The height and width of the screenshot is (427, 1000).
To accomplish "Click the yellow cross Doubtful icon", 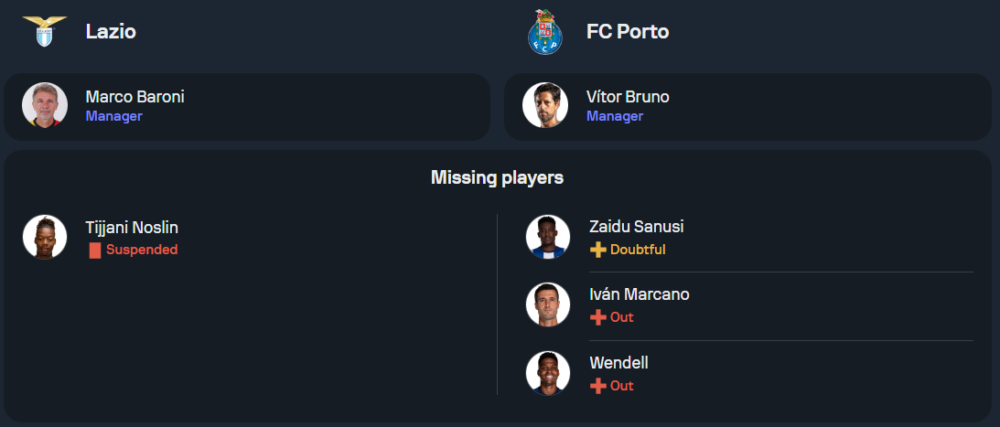I will [598, 250].
